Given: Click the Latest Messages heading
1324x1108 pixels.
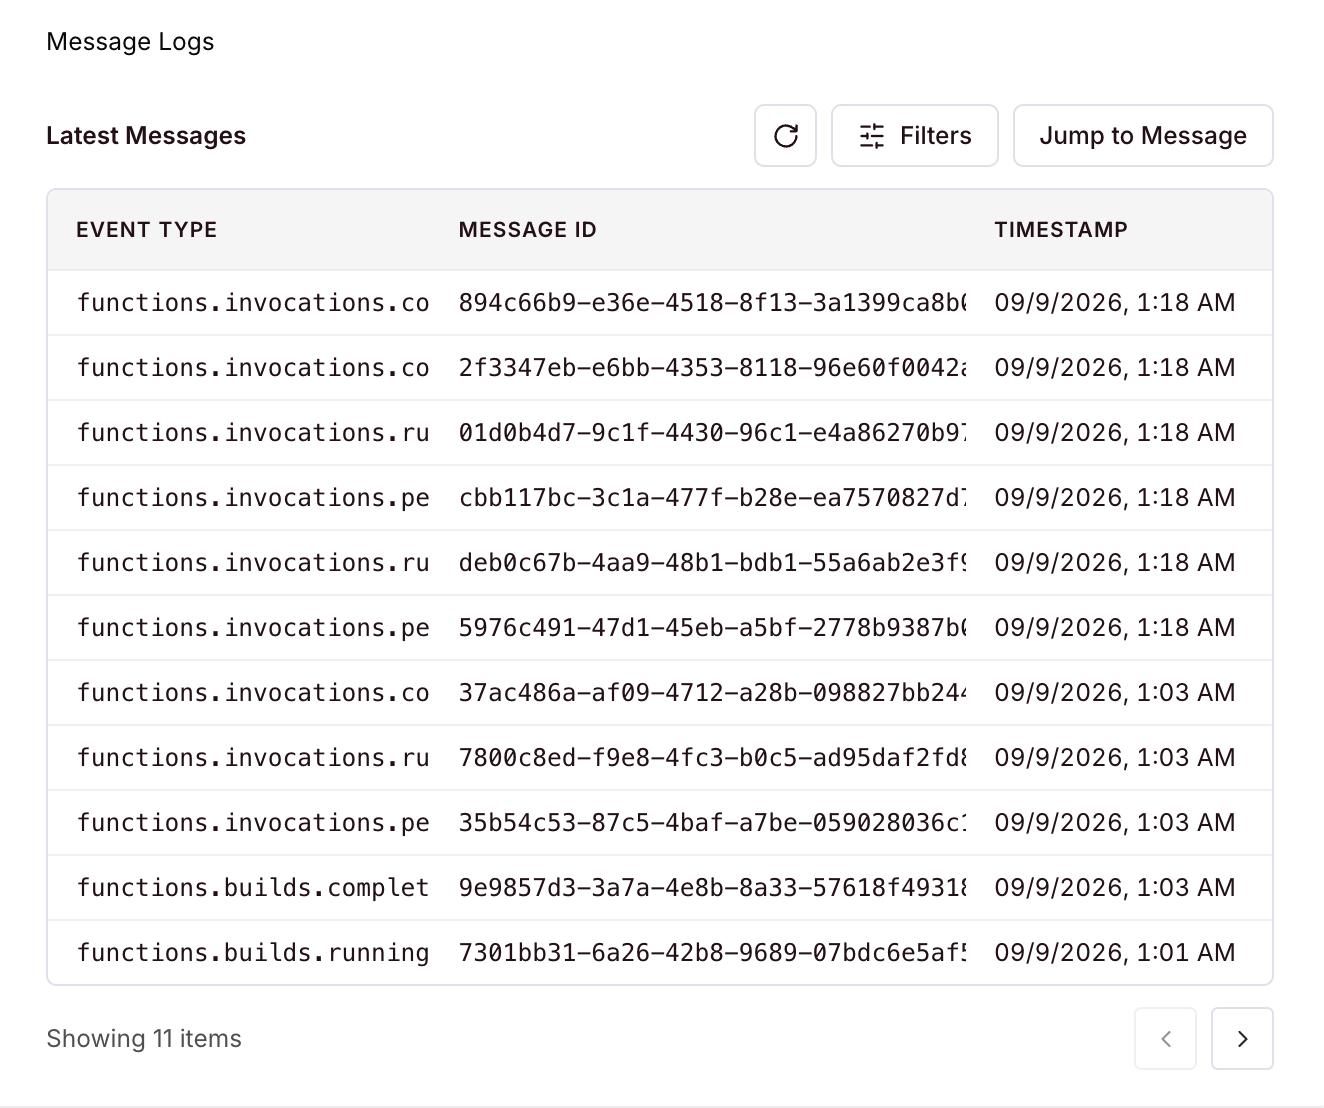Looking at the screenshot, I should [x=146, y=135].
